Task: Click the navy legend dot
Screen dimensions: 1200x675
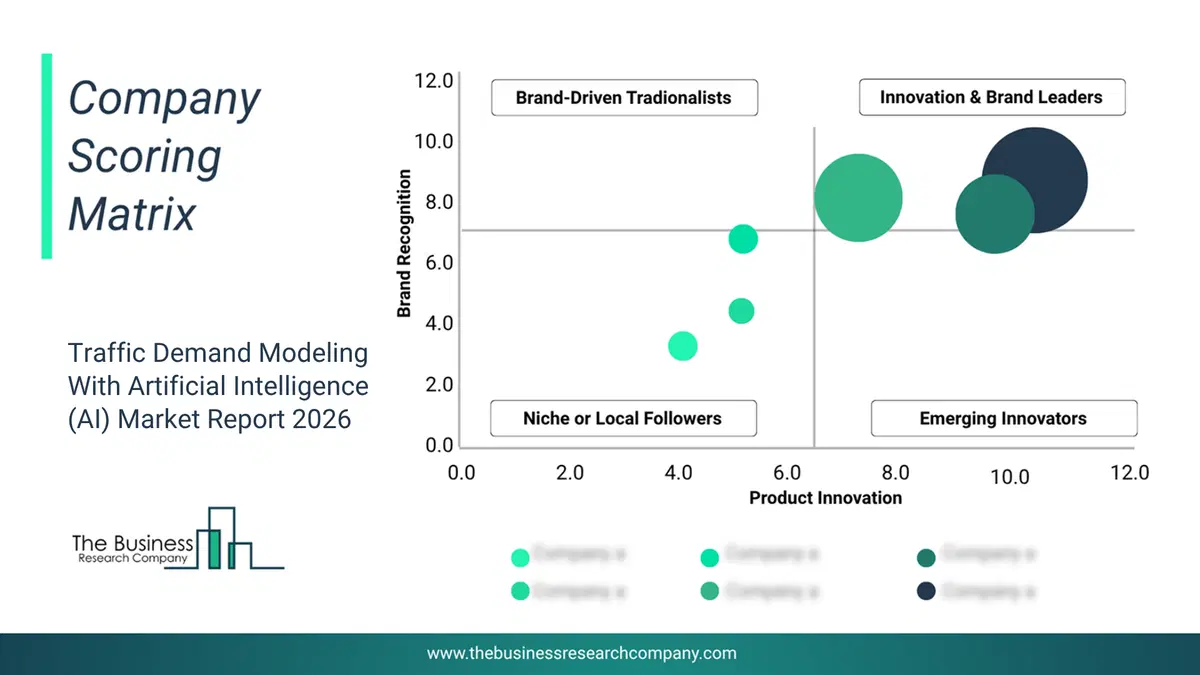Action: click(926, 591)
